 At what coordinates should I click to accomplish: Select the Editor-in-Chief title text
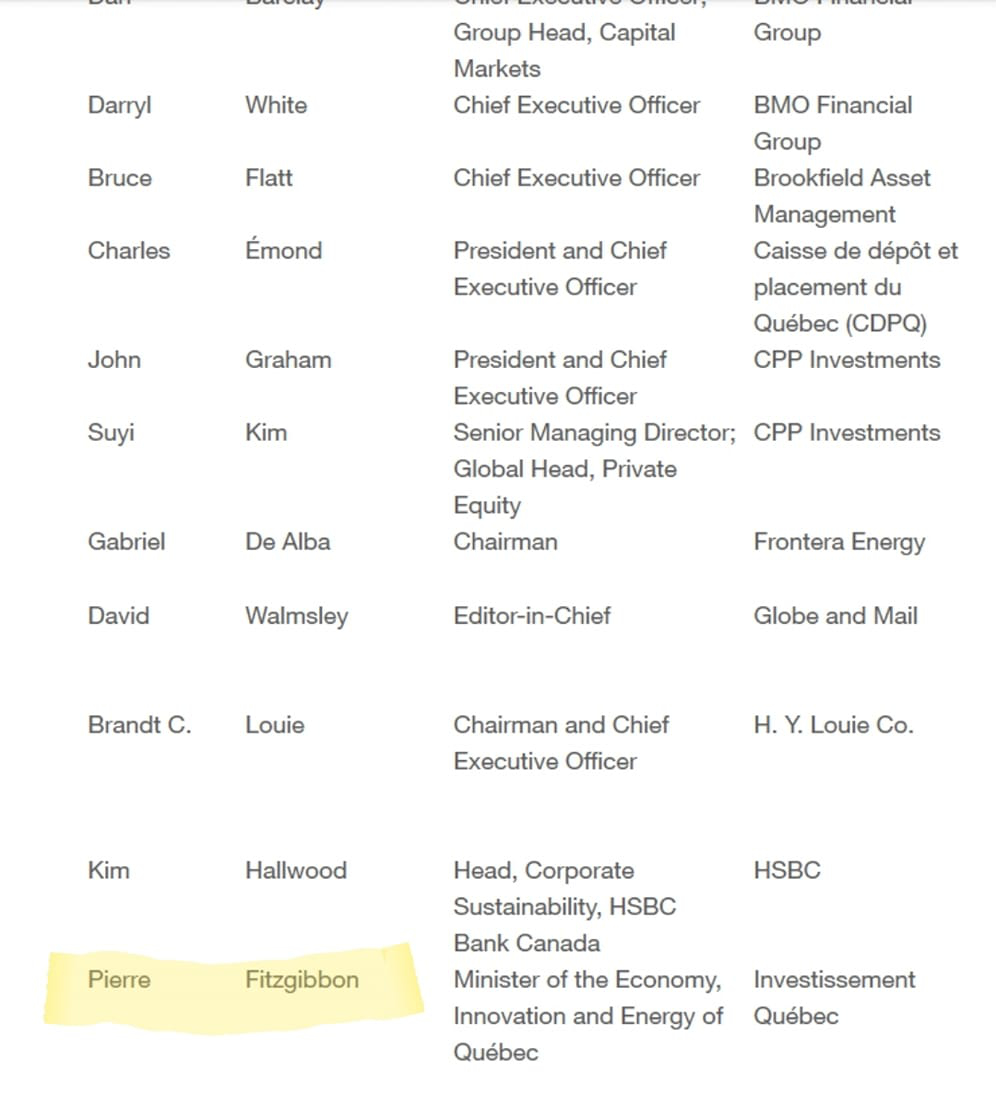point(532,616)
